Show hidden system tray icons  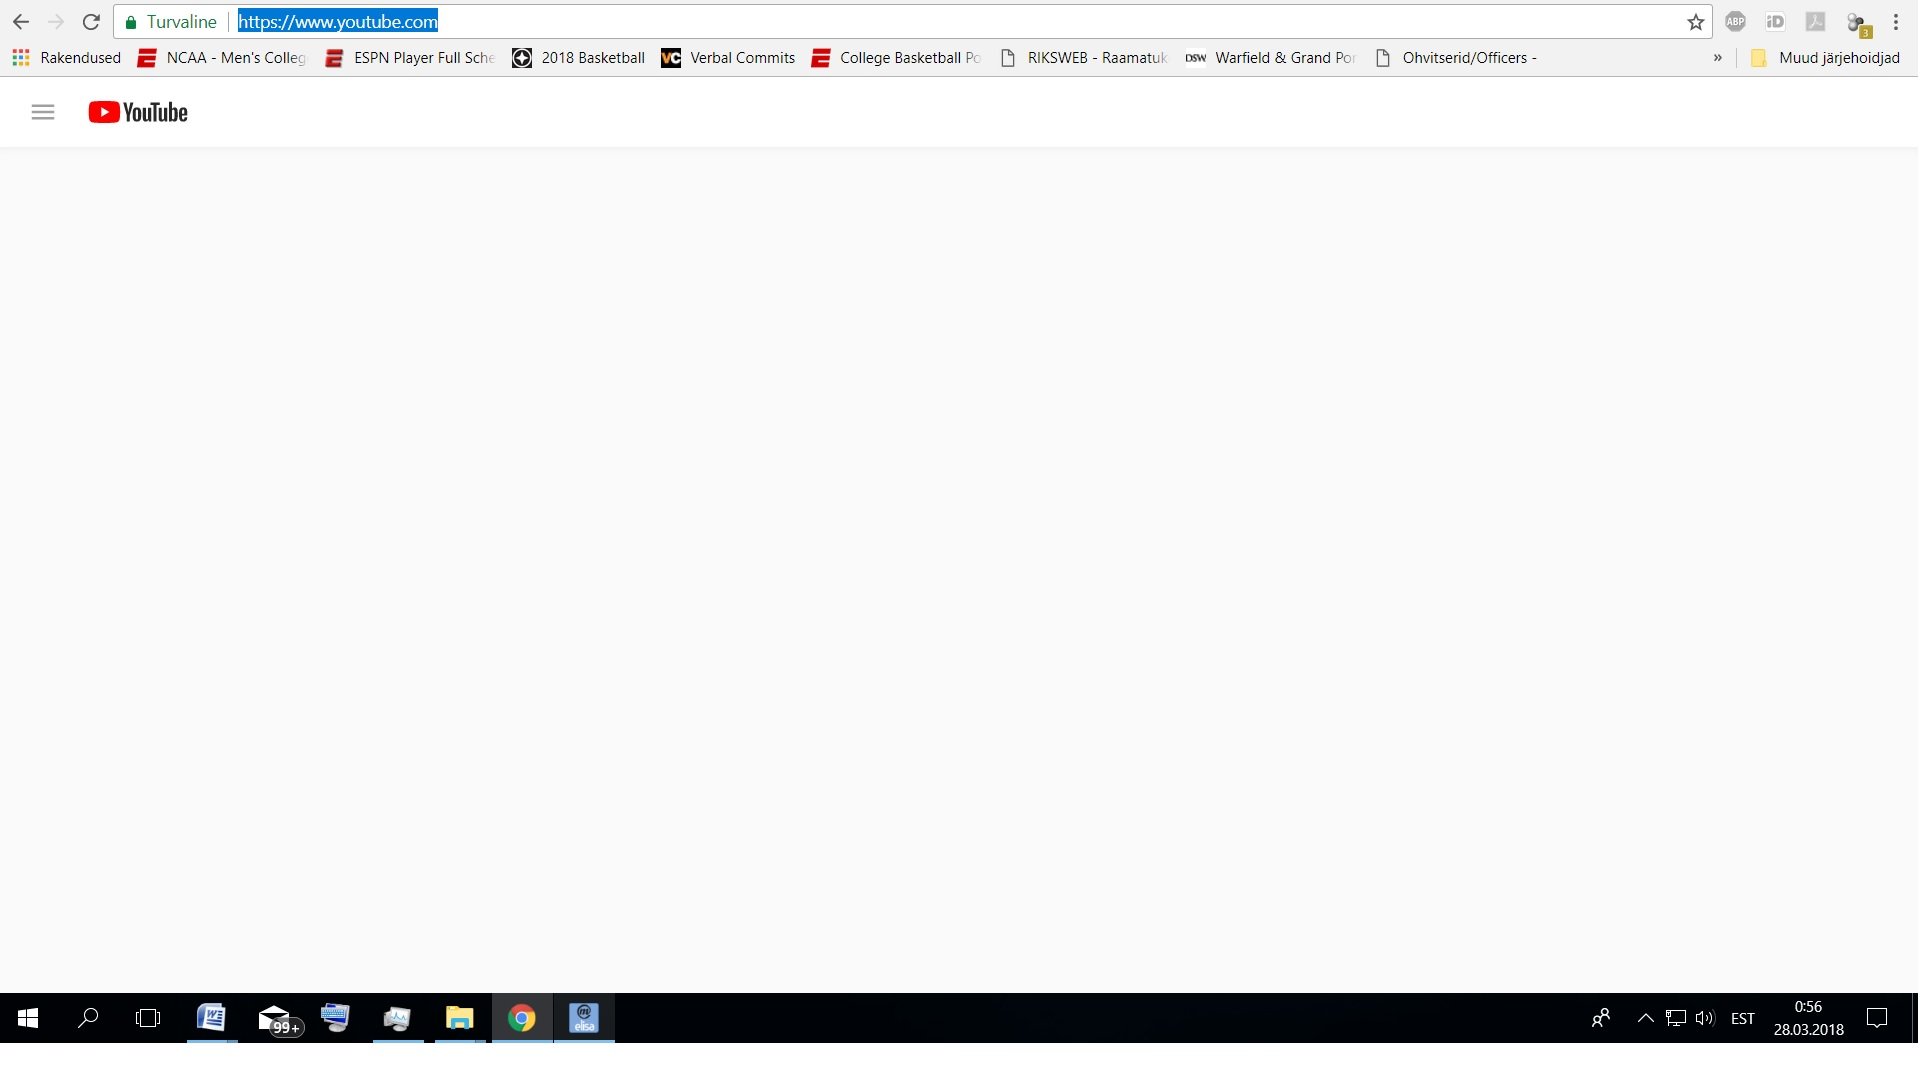tap(1645, 1018)
